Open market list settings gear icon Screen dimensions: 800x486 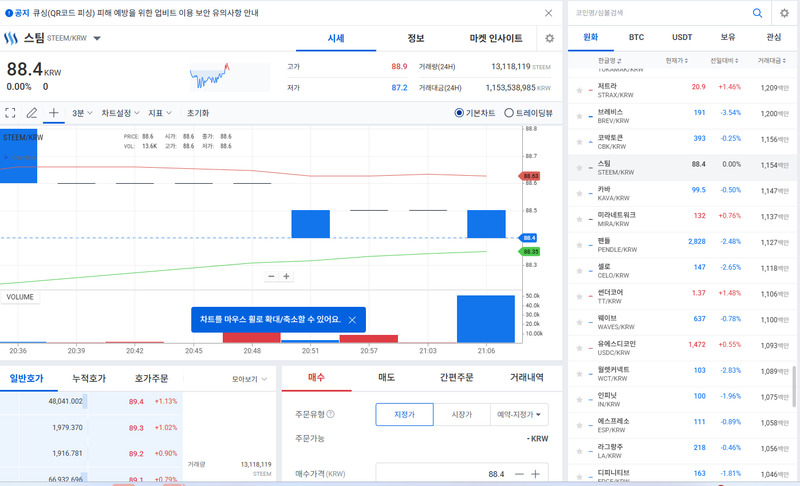[x=784, y=13]
